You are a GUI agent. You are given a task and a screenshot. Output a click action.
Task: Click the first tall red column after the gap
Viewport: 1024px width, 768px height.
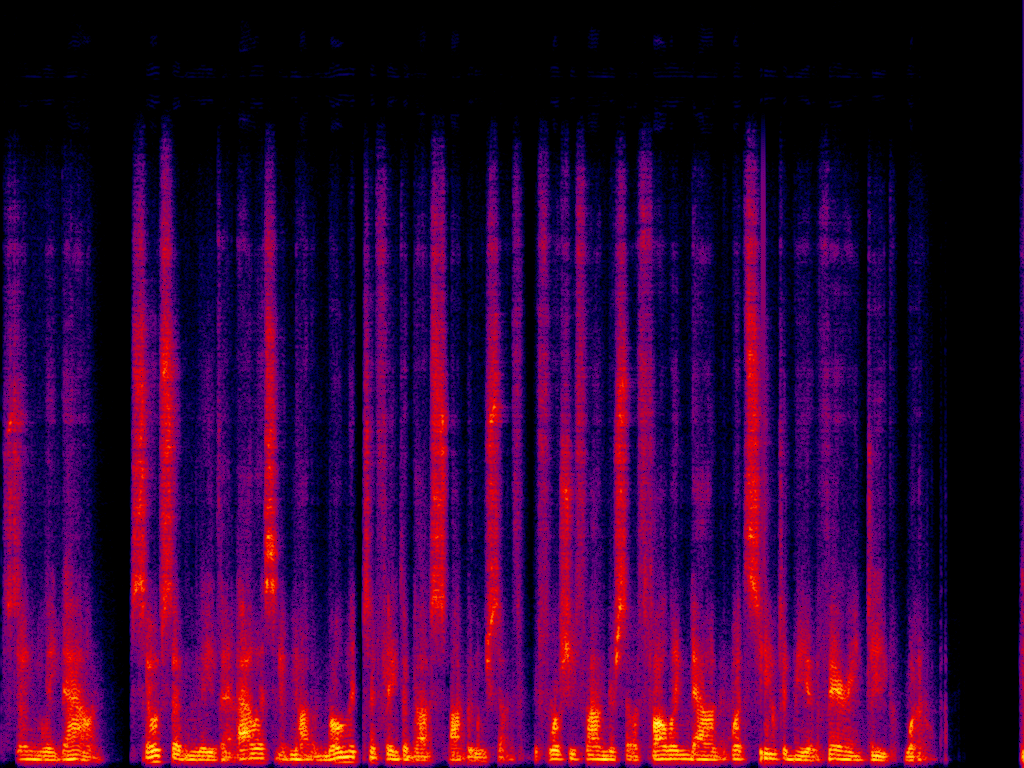(x=139, y=400)
